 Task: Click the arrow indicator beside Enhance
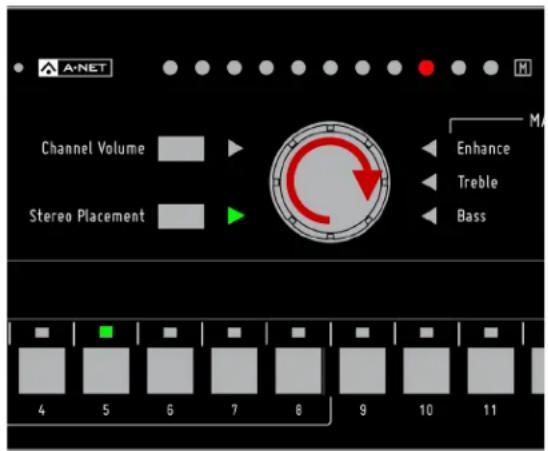click(429, 148)
